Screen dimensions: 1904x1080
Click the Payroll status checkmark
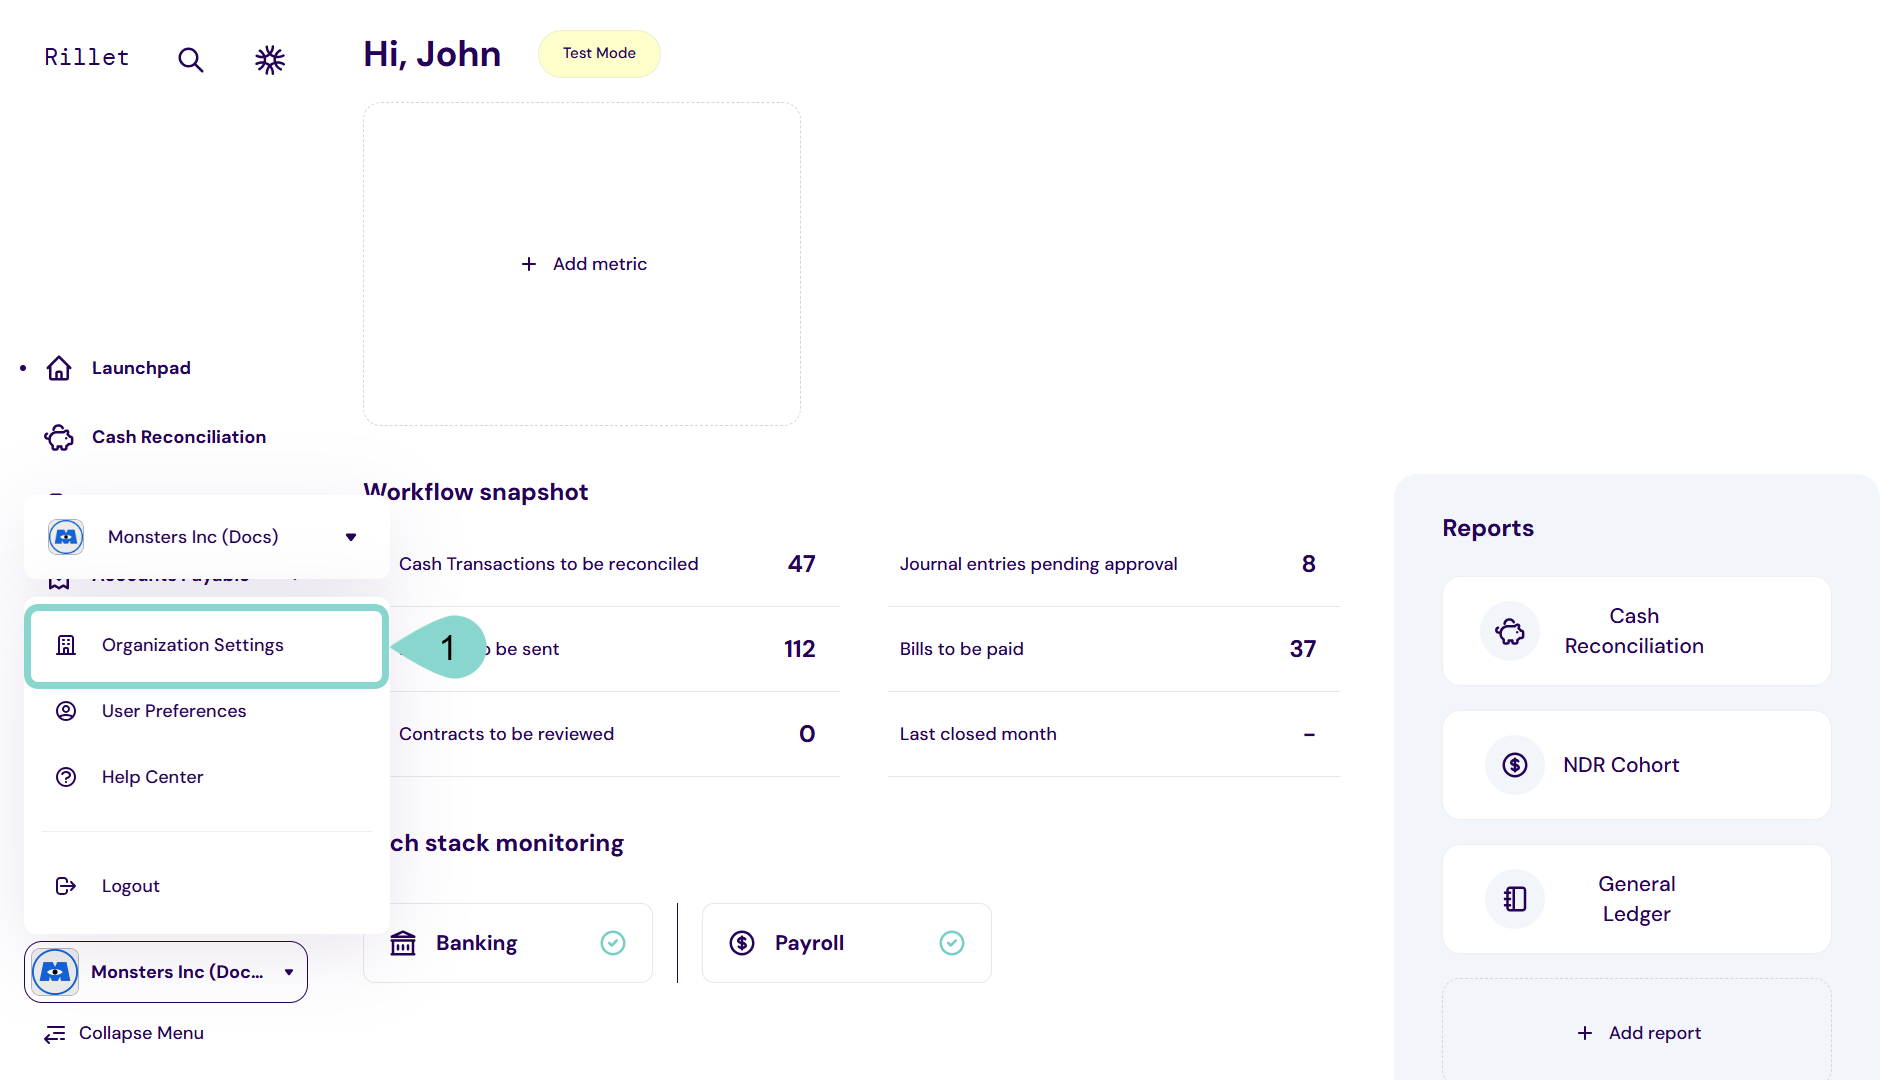click(952, 943)
